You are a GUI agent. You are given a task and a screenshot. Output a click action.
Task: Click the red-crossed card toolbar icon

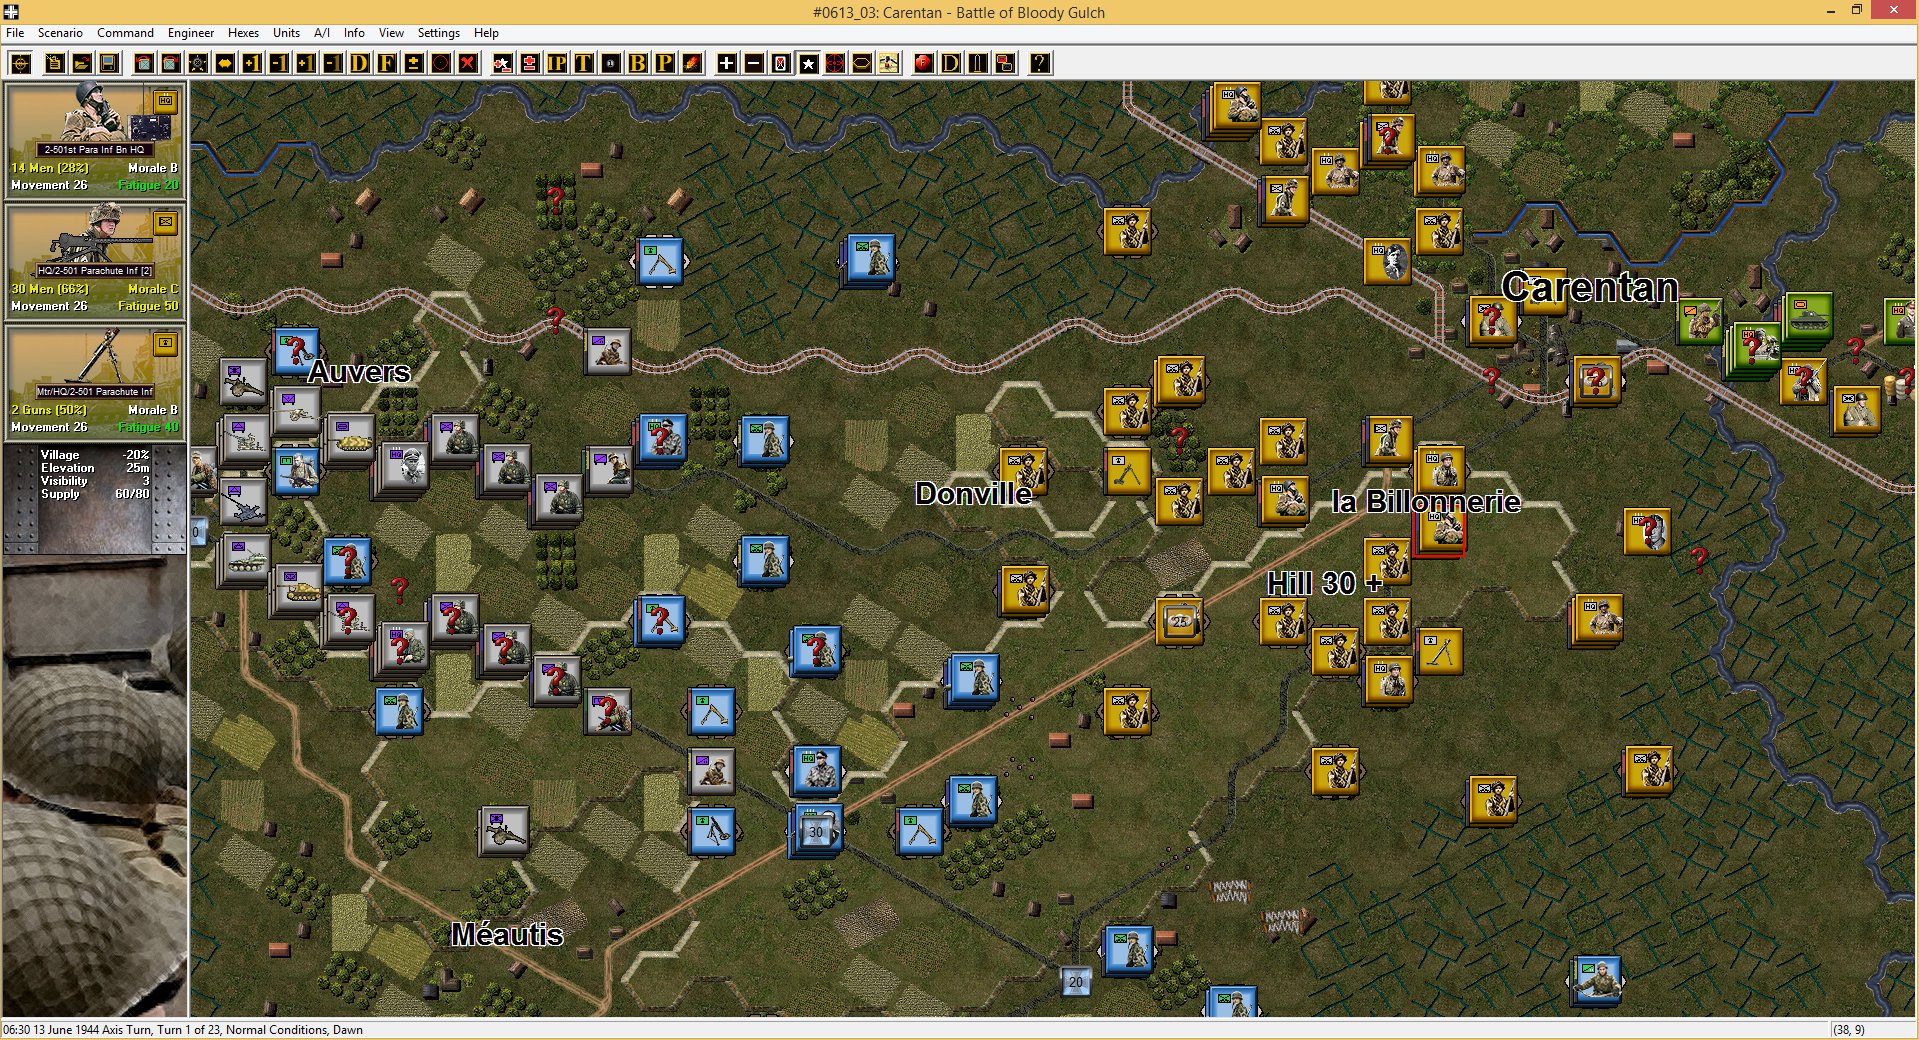point(780,64)
